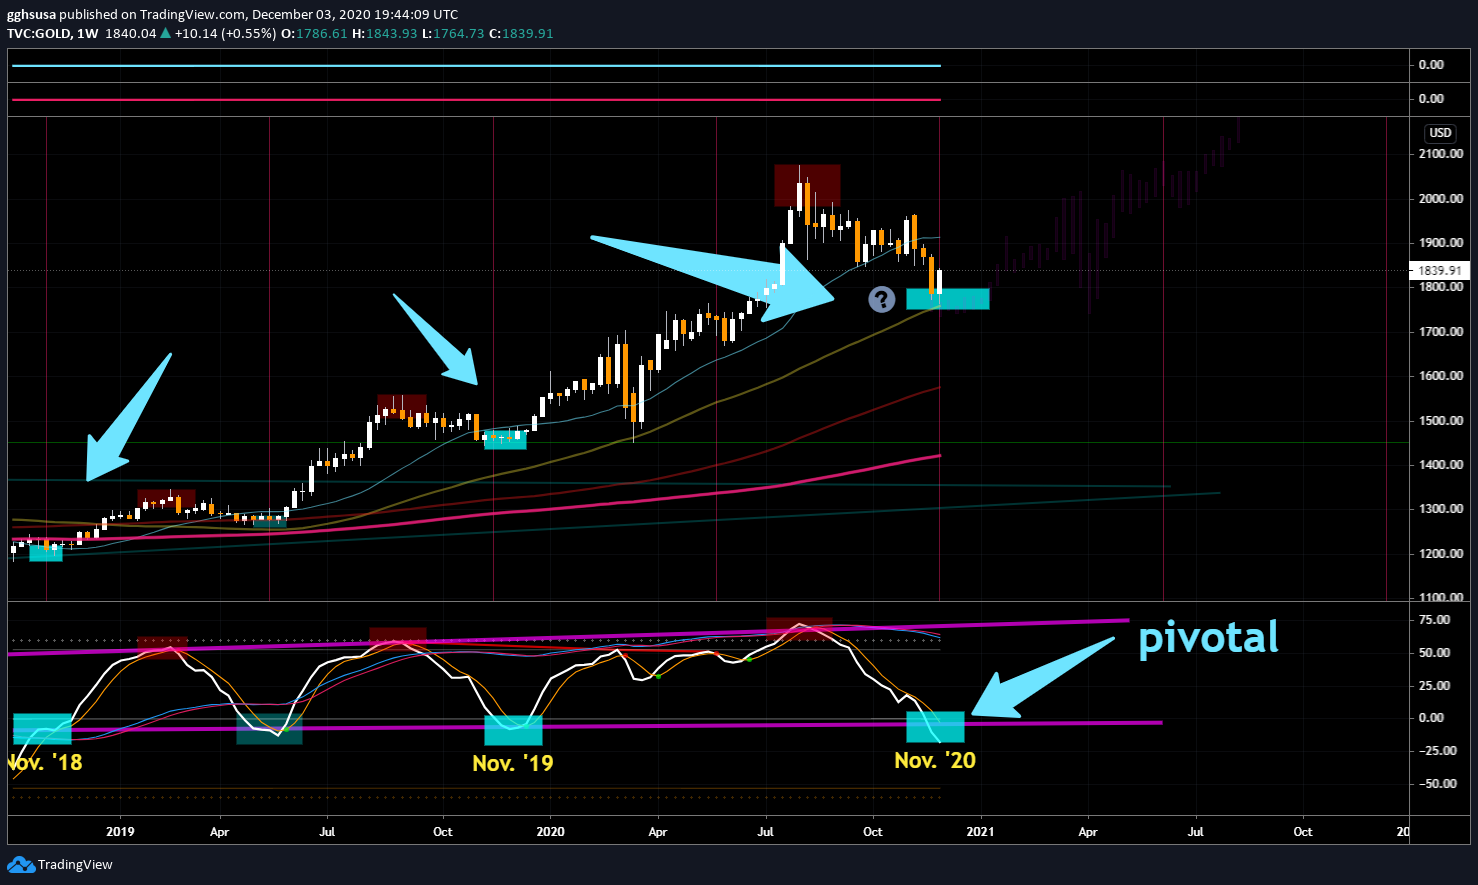1478x885 pixels.
Task: Click the 1700.00 price axis label
Action: click(1441, 331)
